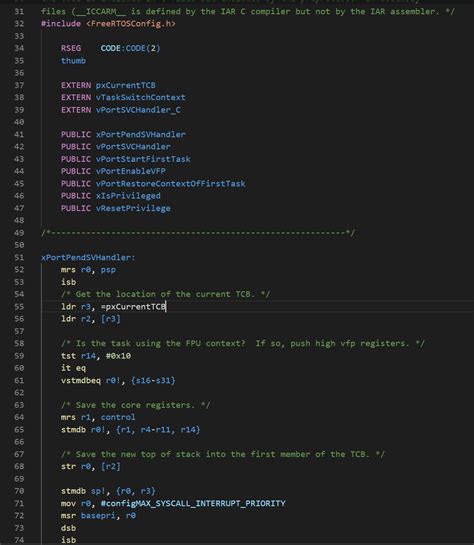The height and width of the screenshot is (545, 474).
Task: Click the 'thumb' directive
Action: coord(73,60)
